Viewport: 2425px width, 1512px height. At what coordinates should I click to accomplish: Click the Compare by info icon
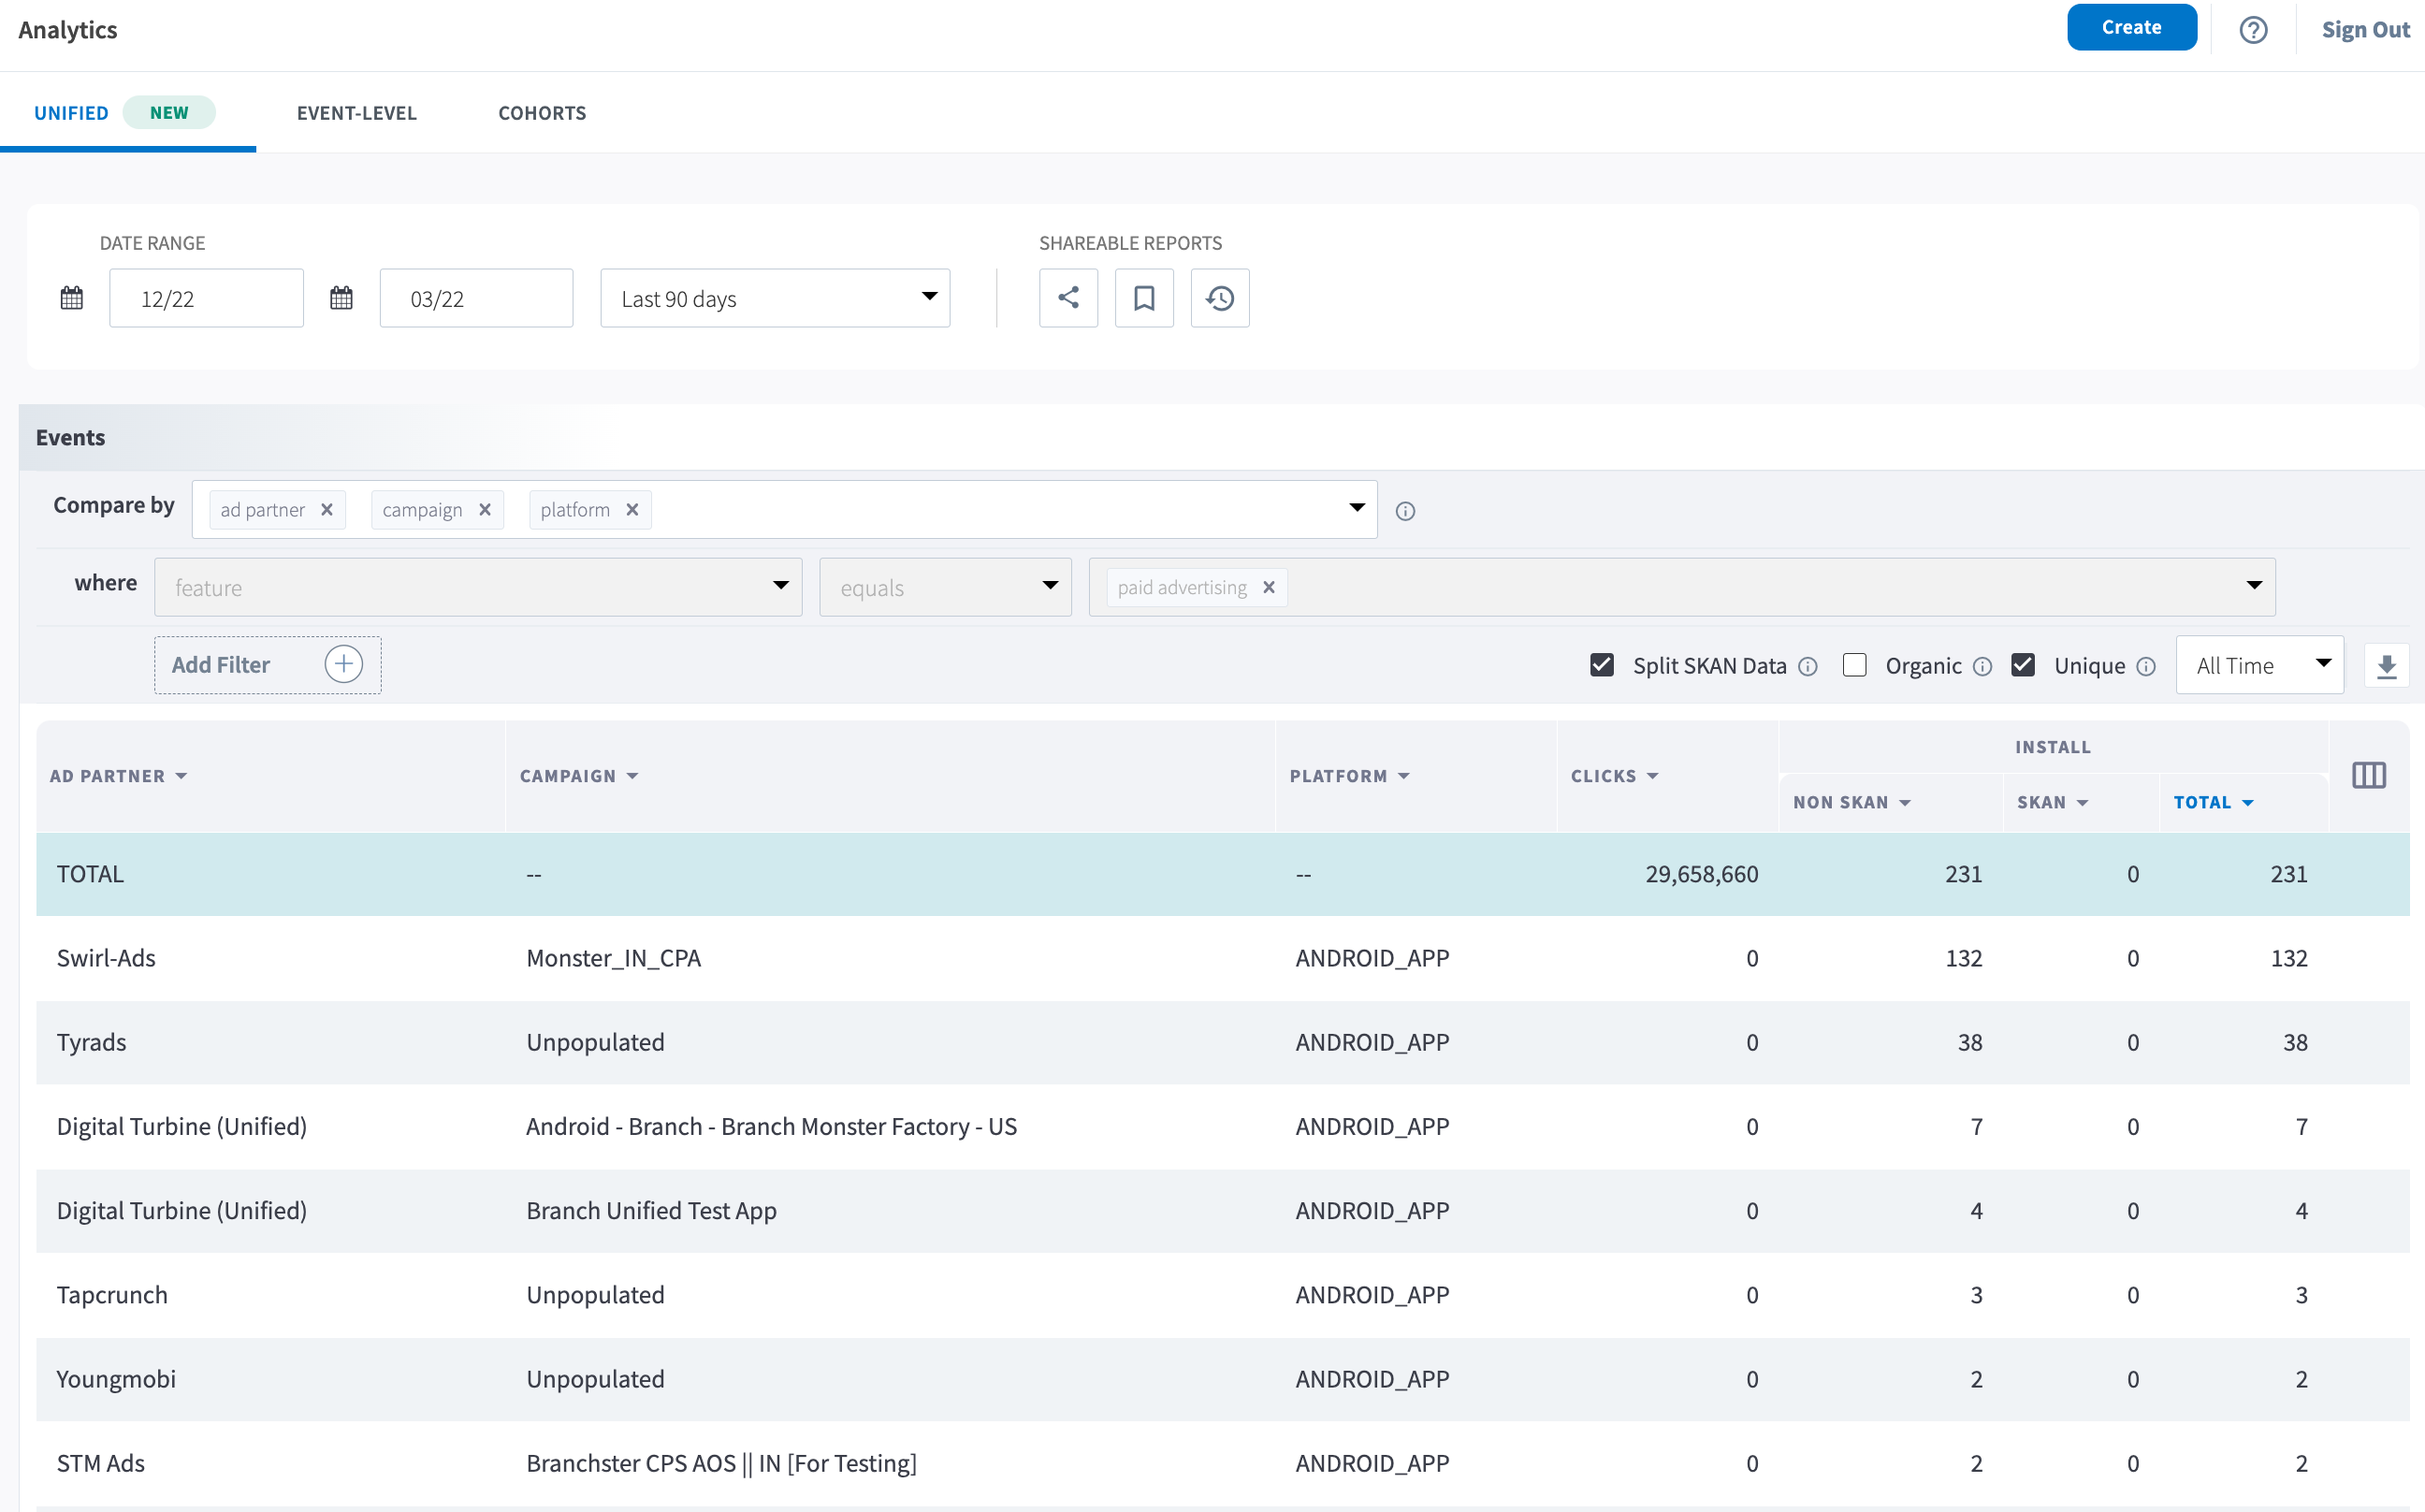pos(1405,511)
